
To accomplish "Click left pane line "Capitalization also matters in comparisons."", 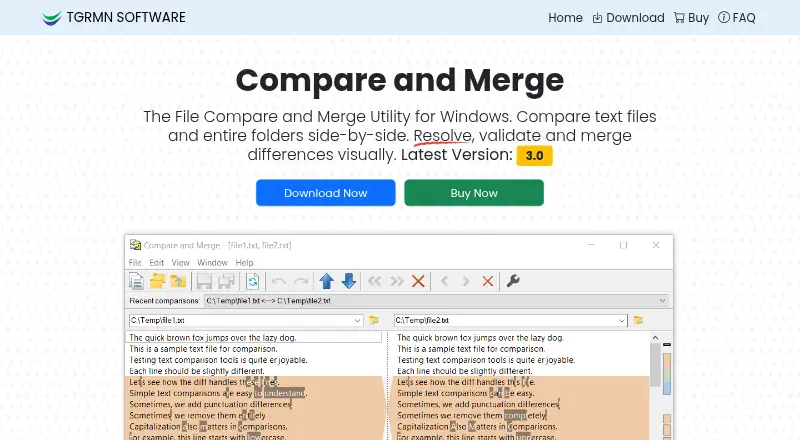I will [208, 427].
